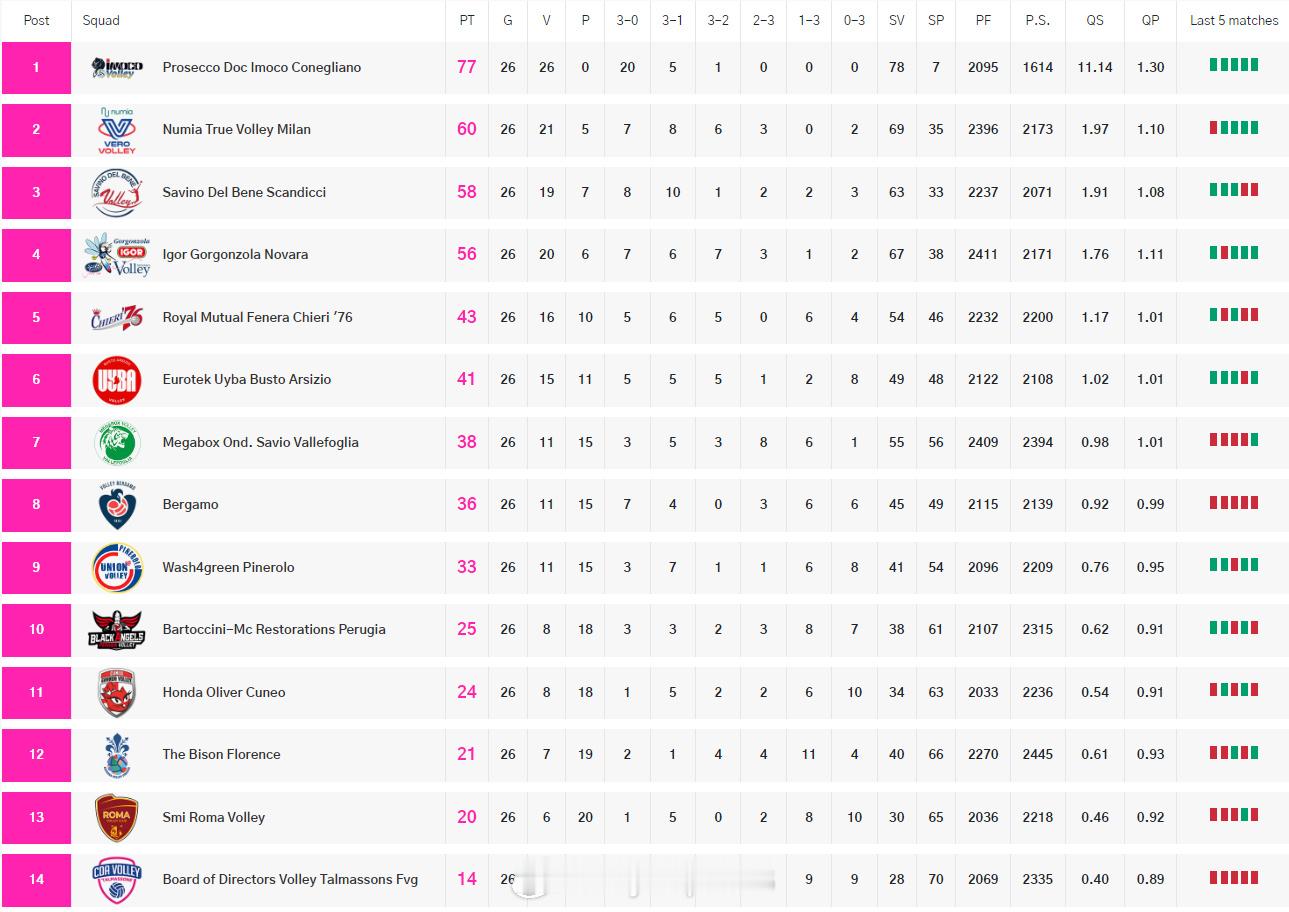The width and height of the screenshot is (1289, 912).
Task: Click the Last 5 matches header
Action: 1234,20
